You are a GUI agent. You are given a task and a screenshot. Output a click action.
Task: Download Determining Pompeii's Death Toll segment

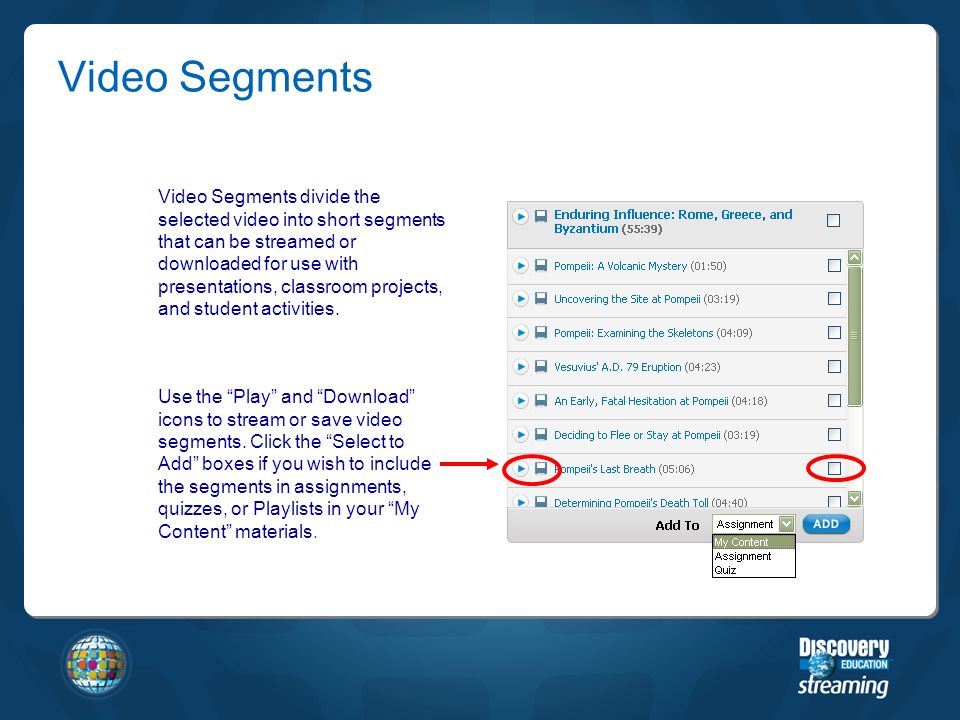pyautogui.click(x=541, y=501)
